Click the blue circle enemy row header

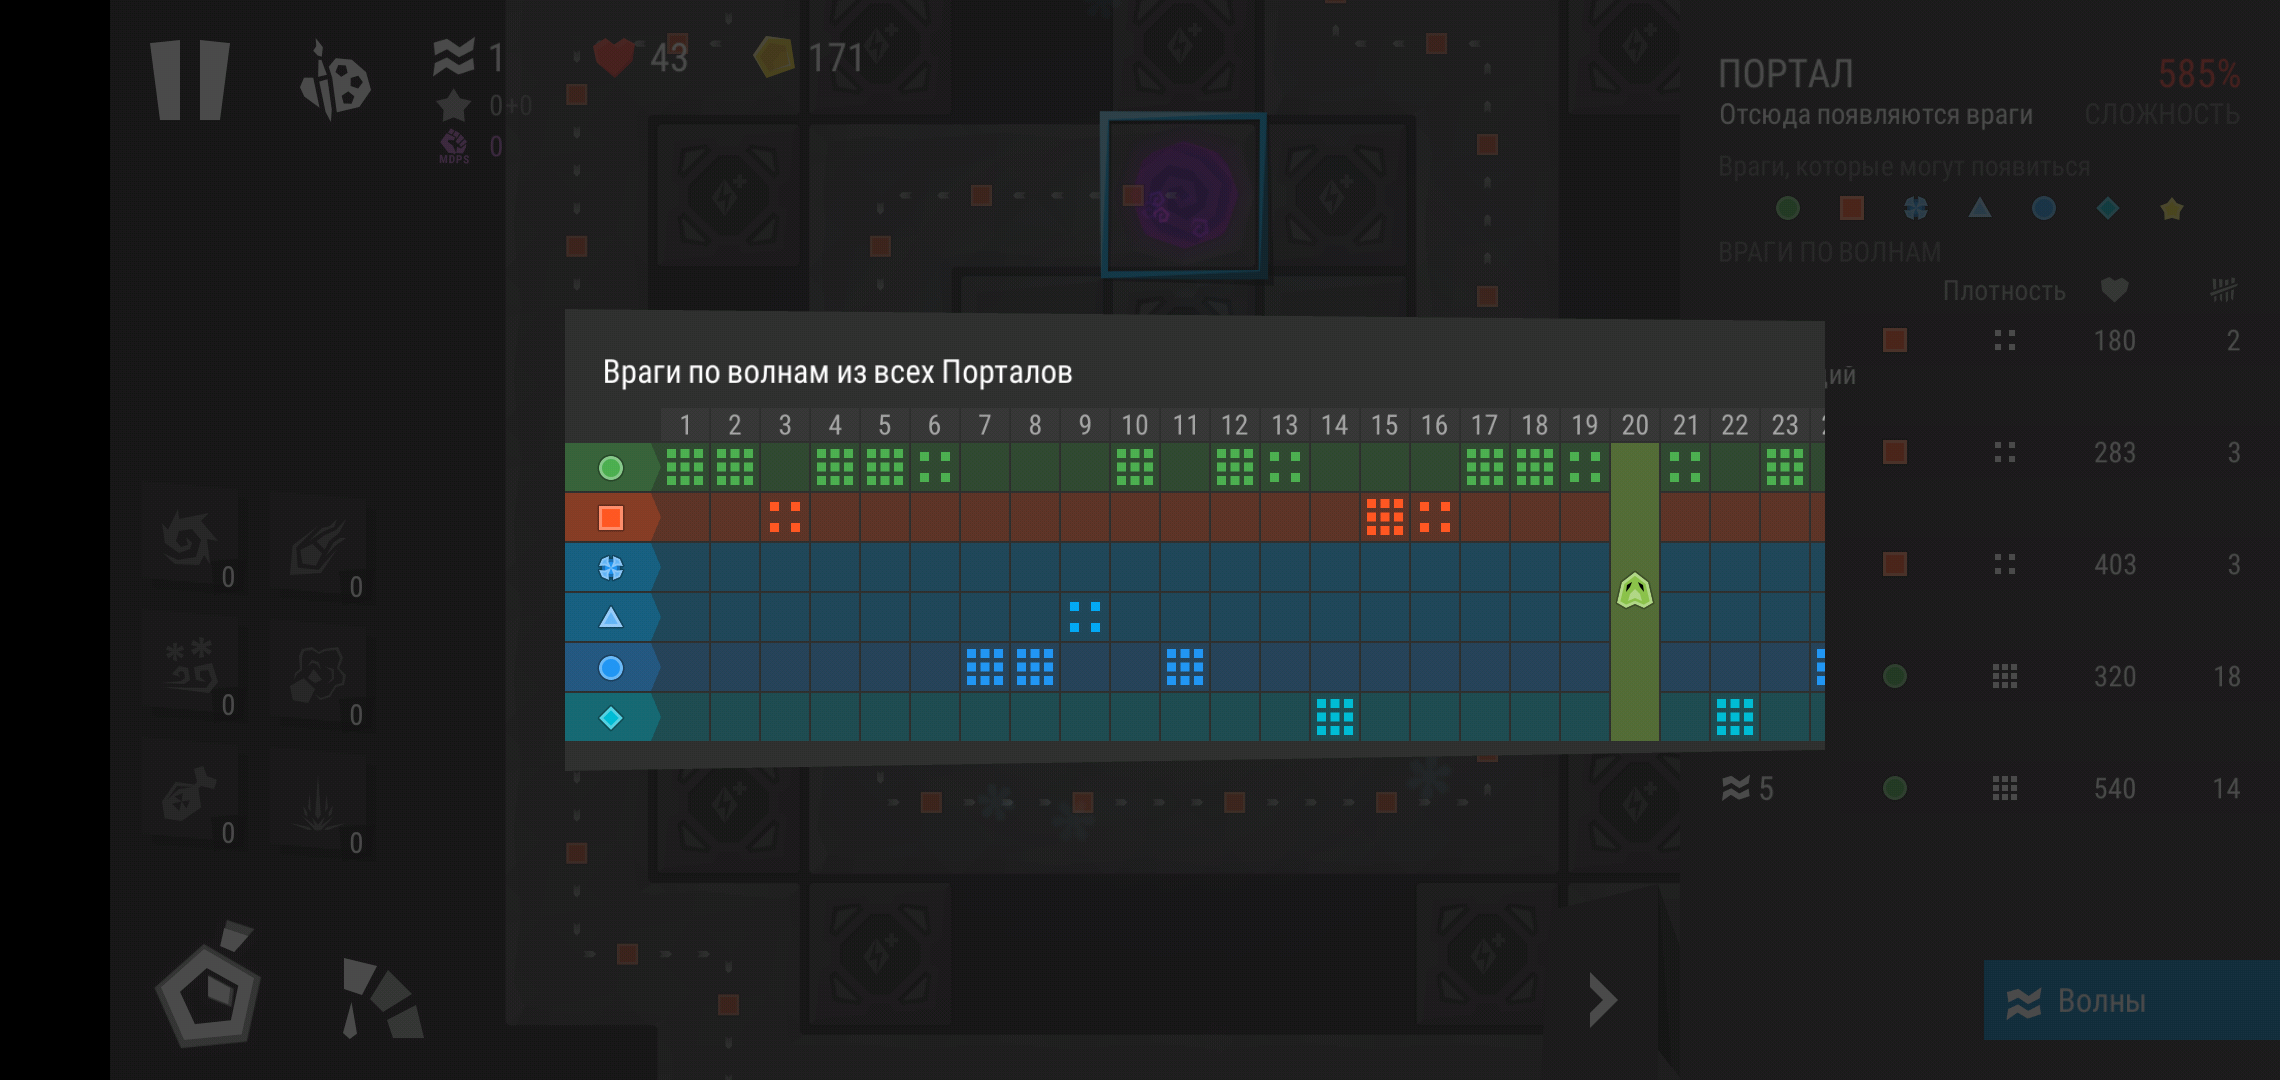(x=611, y=668)
